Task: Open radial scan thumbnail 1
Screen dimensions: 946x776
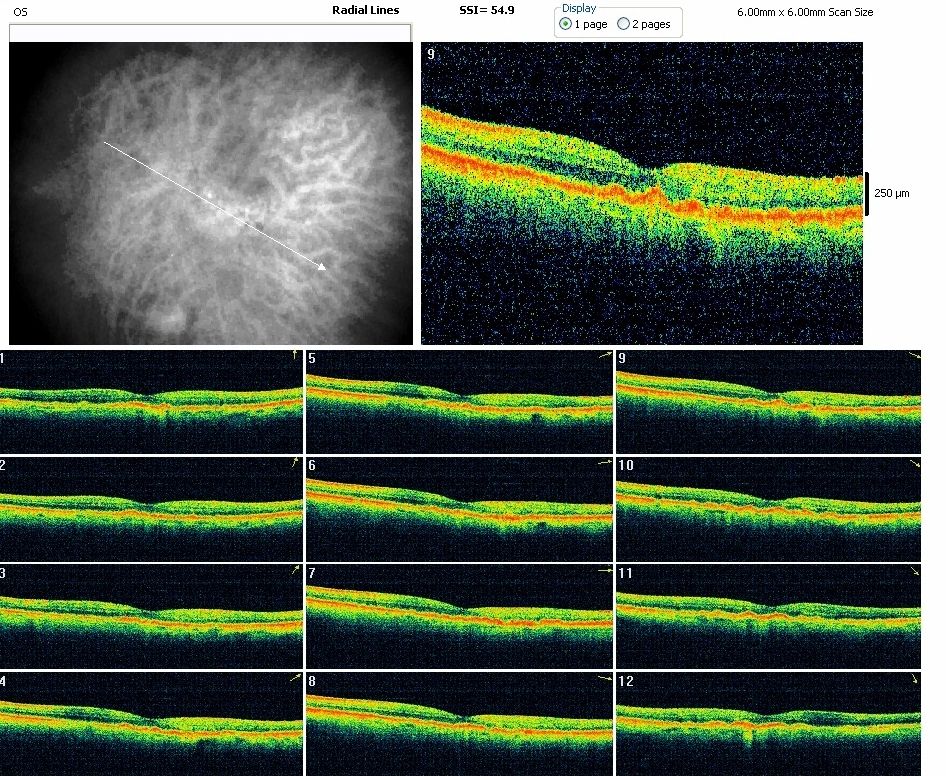Action: (x=150, y=400)
